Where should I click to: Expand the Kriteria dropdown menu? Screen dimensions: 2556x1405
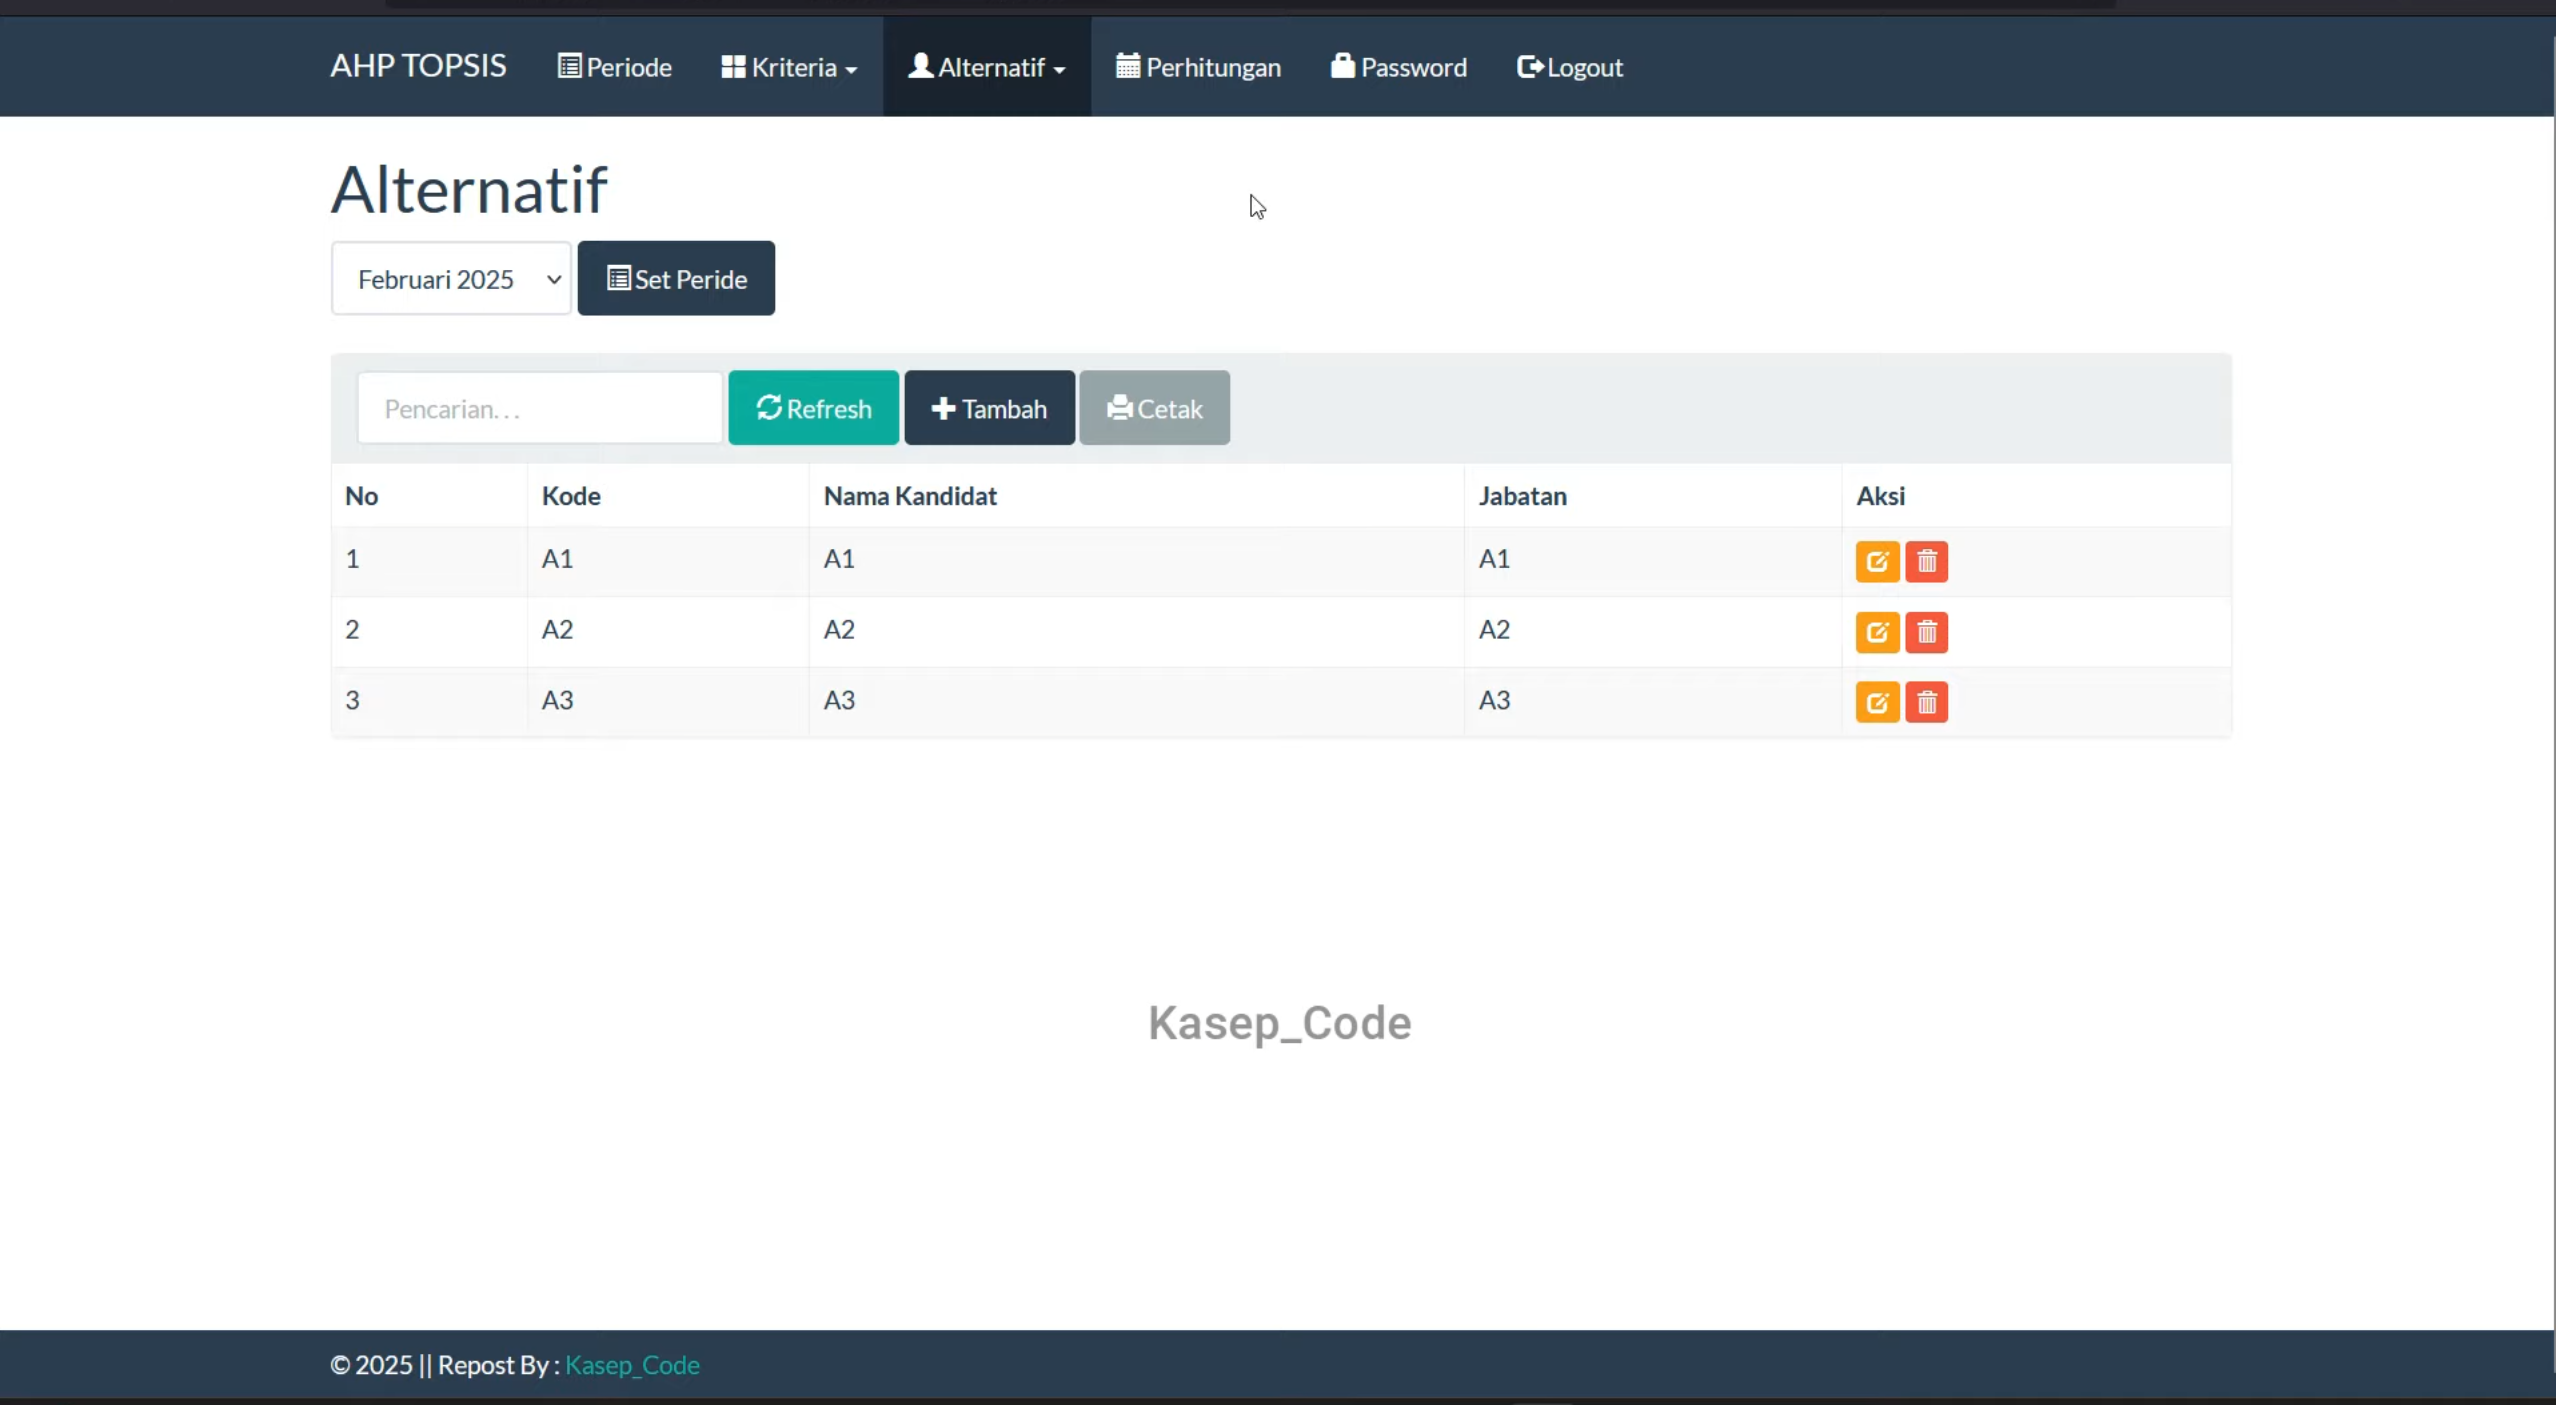tap(789, 67)
